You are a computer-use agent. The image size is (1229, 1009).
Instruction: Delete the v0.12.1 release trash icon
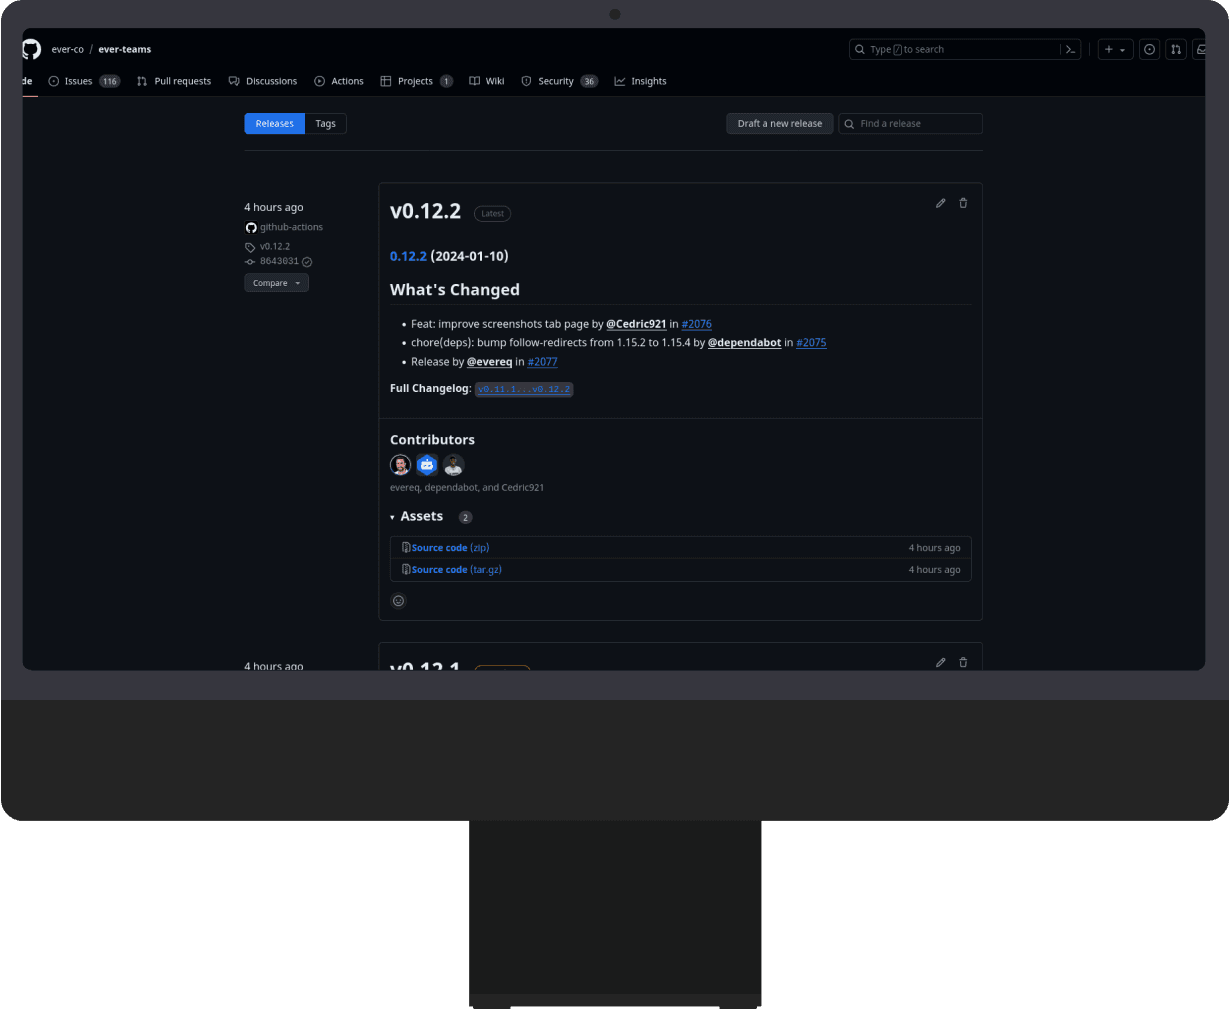tap(963, 662)
